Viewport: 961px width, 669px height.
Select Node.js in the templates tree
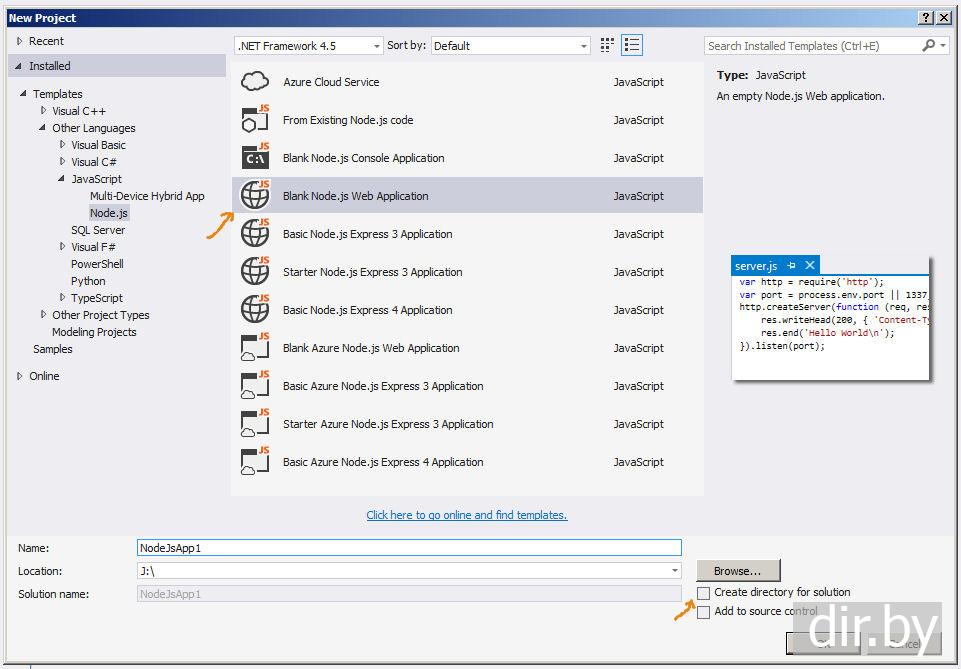tap(108, 213)
